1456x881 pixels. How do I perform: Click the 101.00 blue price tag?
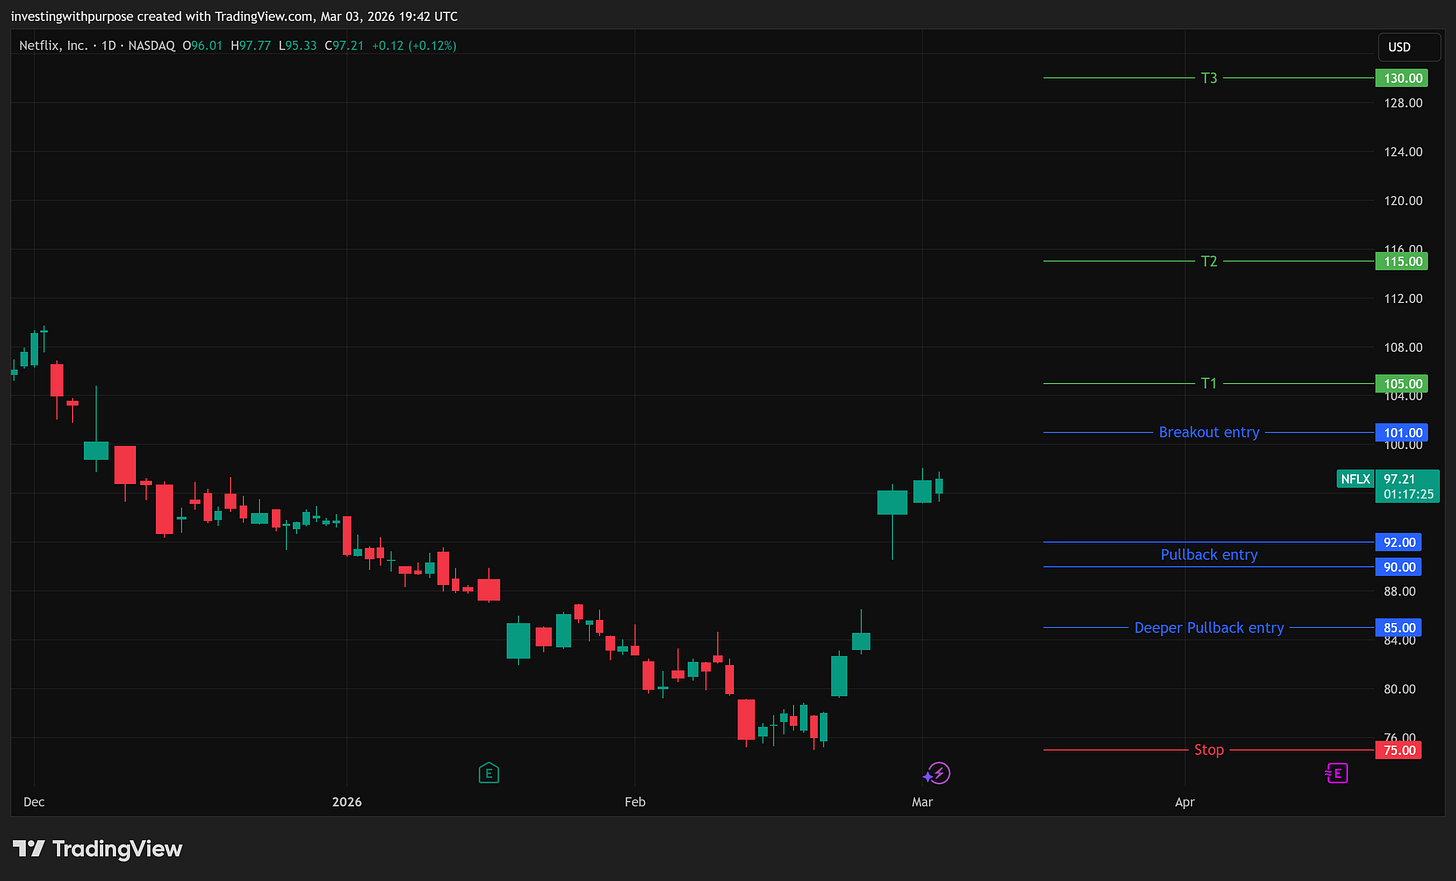(1402, 433)
